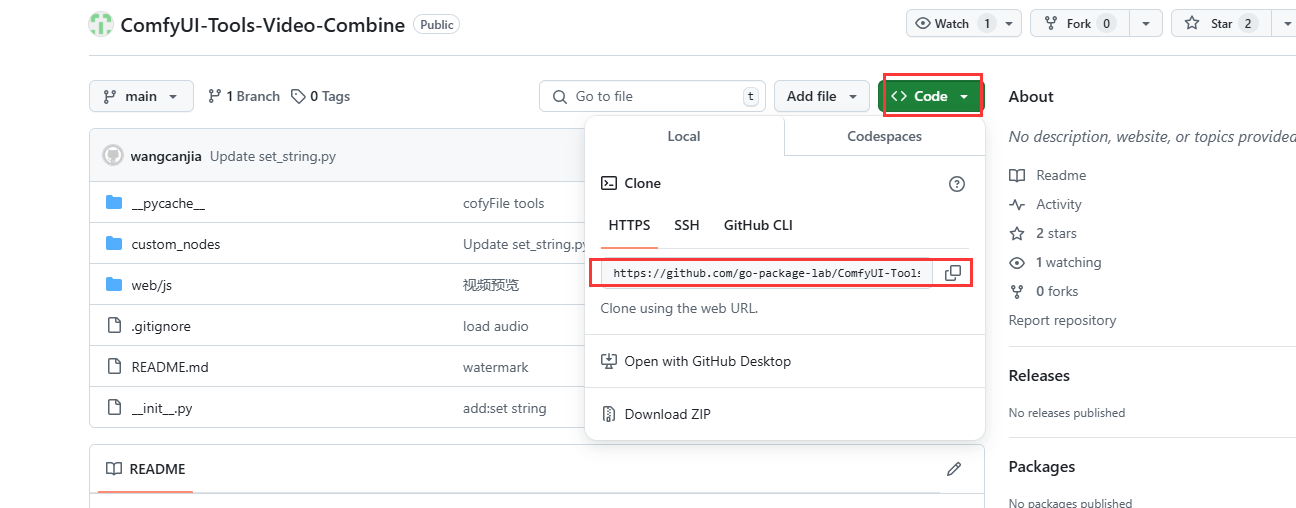
Task: Click the edit README pencil icon
Action: click(954, 469)
